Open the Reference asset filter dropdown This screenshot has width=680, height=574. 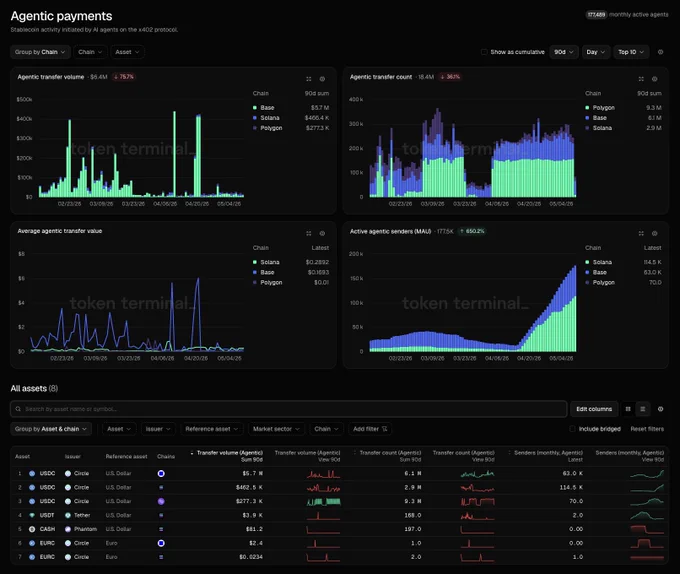pyautogui.click(x=212, y=429)
